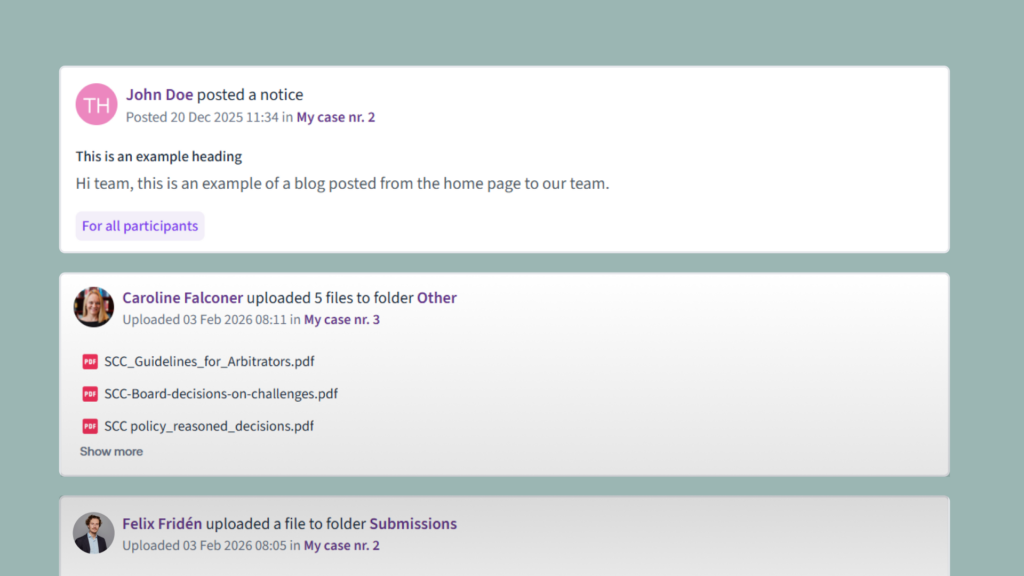Open Caroline Falconer's profile link

click(x=182, y=298)
